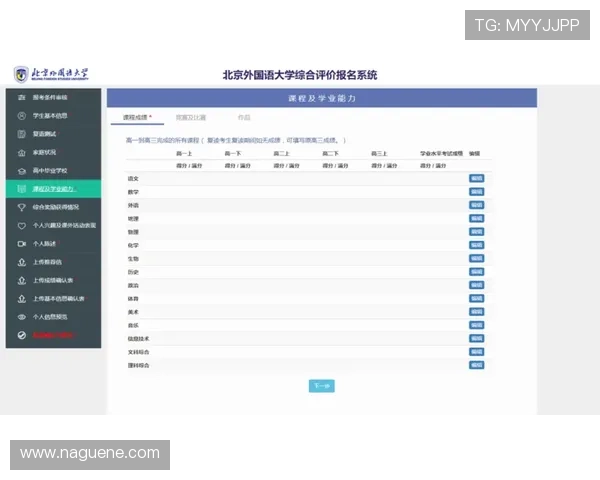Click the 编辑 button in the 物理 row
The height and width of the screenshot is (480, 600).
pyautogui.click(x=476, y=232)
